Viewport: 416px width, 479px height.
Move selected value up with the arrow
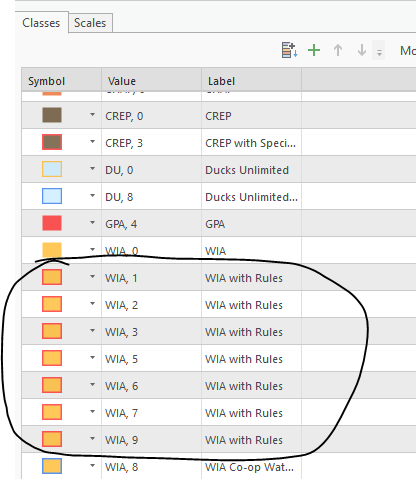[x=338, y=50]
